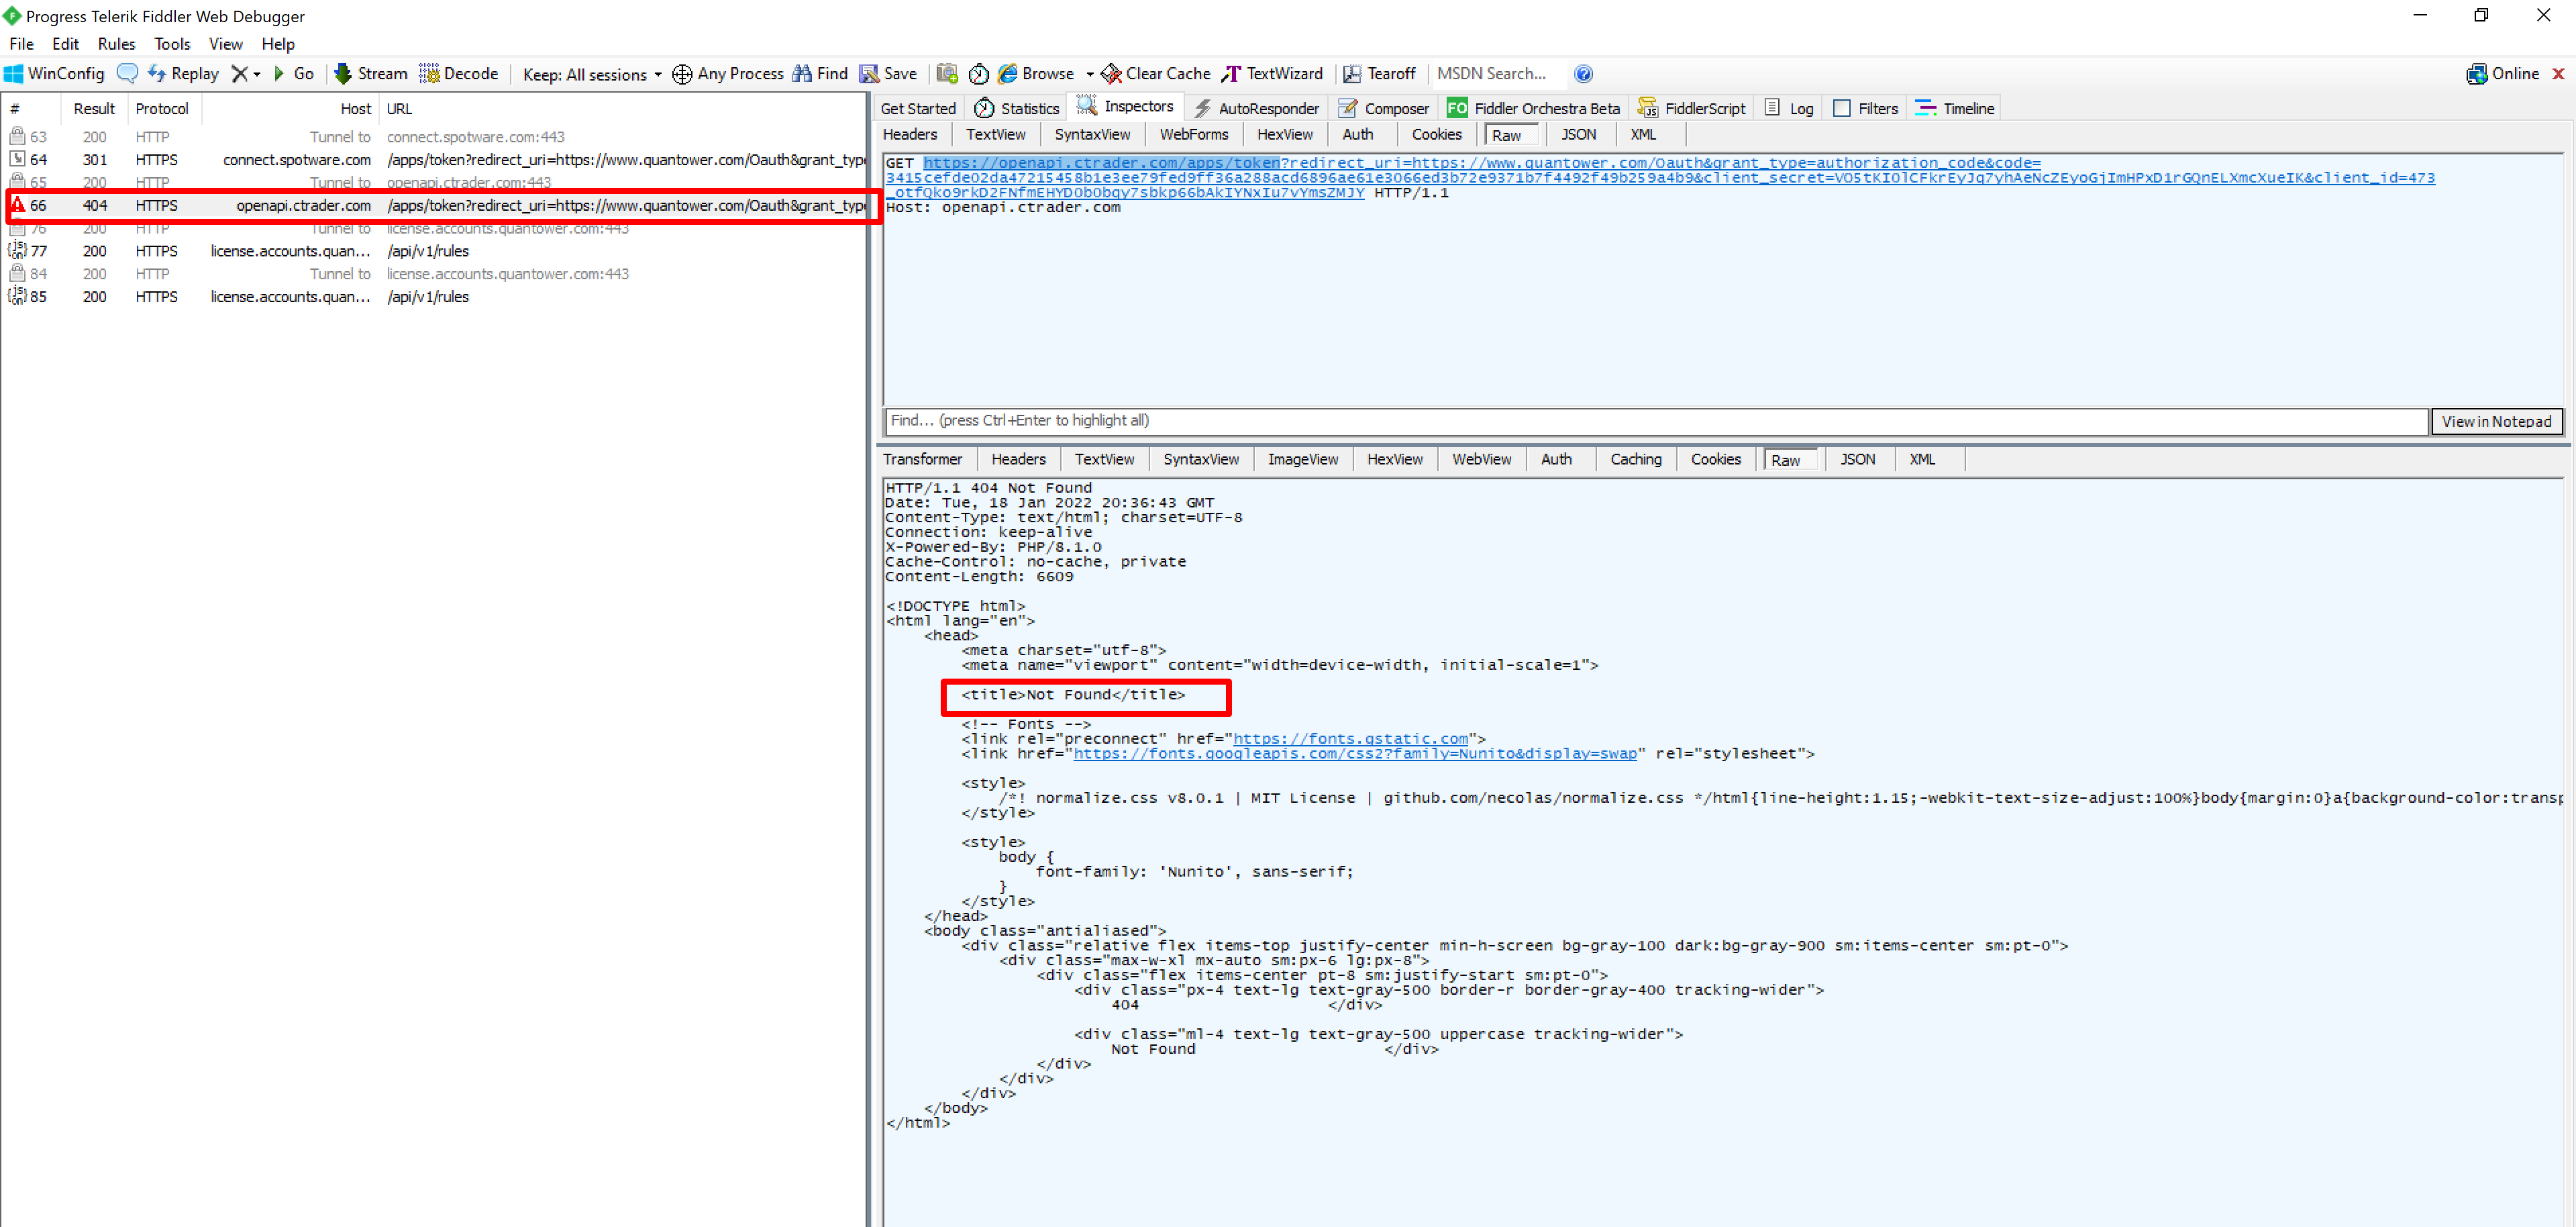
Task: Open the Rules menu
Action: (116, 44)
